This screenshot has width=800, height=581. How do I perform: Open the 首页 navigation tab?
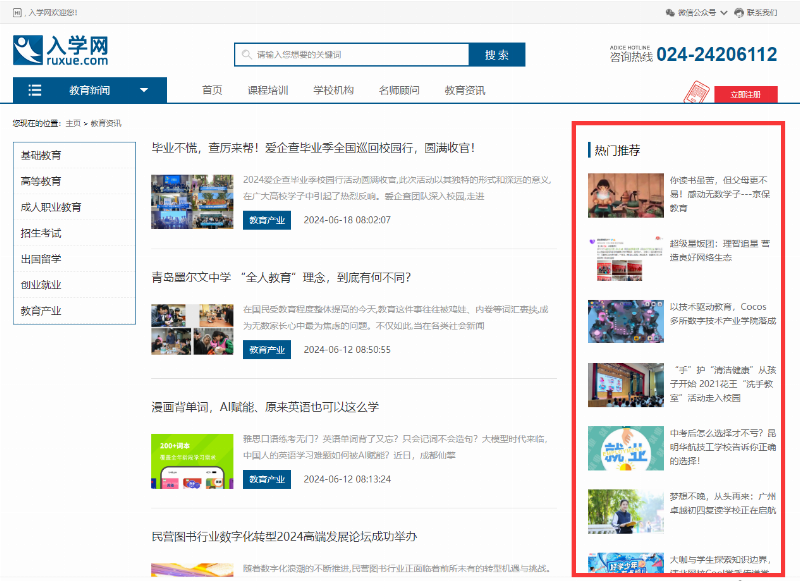click(212, 90)
